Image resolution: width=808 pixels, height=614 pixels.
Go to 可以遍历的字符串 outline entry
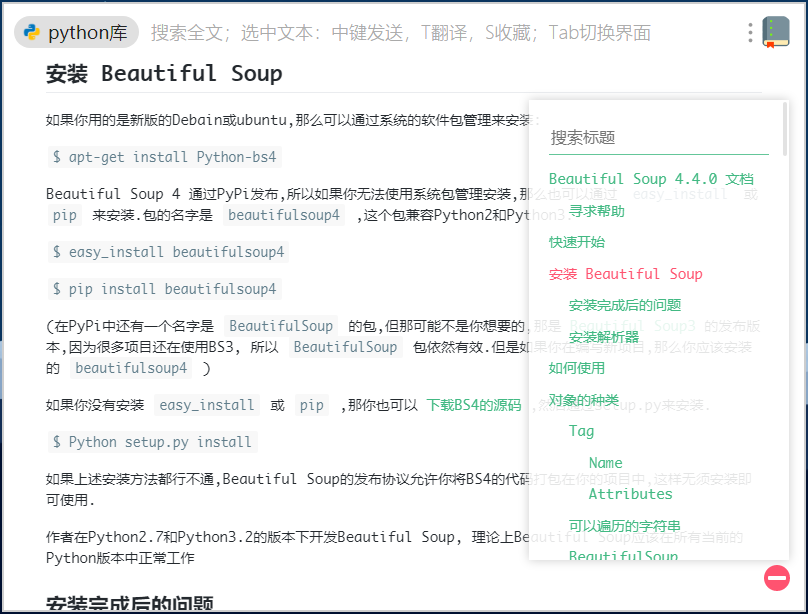tap(625, 526)
